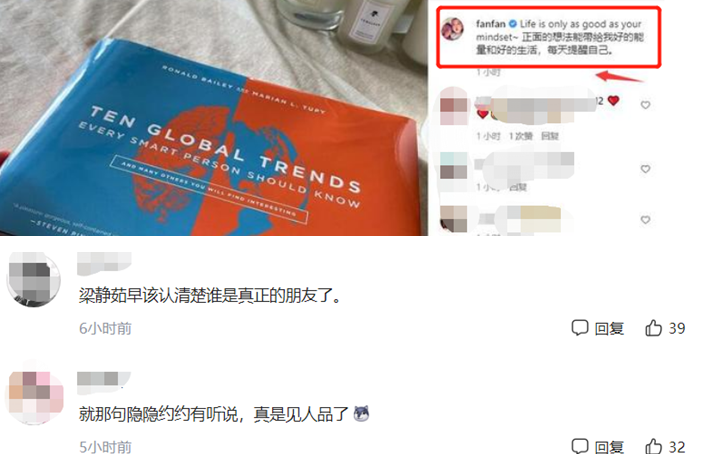This screenshot has width=709, height=454.
Task: Click the 39 like count
Action: (x=676, y=328)
